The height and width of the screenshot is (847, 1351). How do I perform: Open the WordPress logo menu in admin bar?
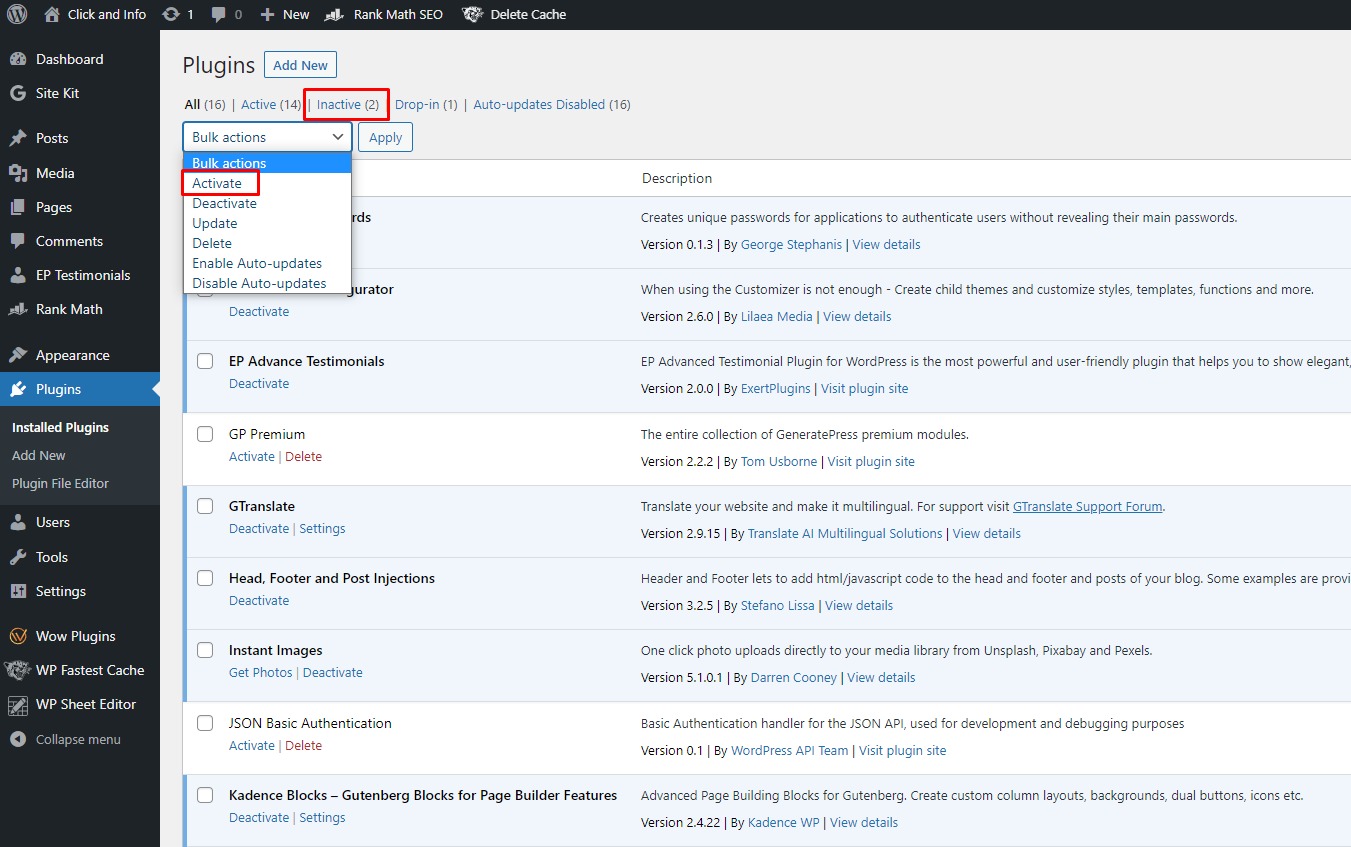click(x=15, y=14)
